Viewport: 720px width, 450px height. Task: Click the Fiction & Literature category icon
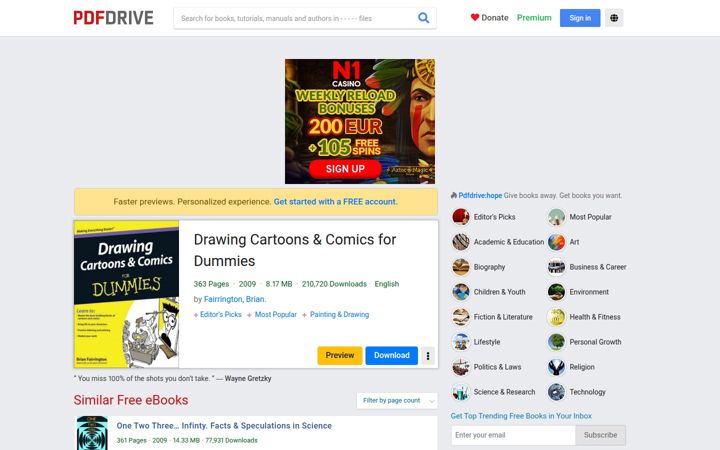click(461, 317)
